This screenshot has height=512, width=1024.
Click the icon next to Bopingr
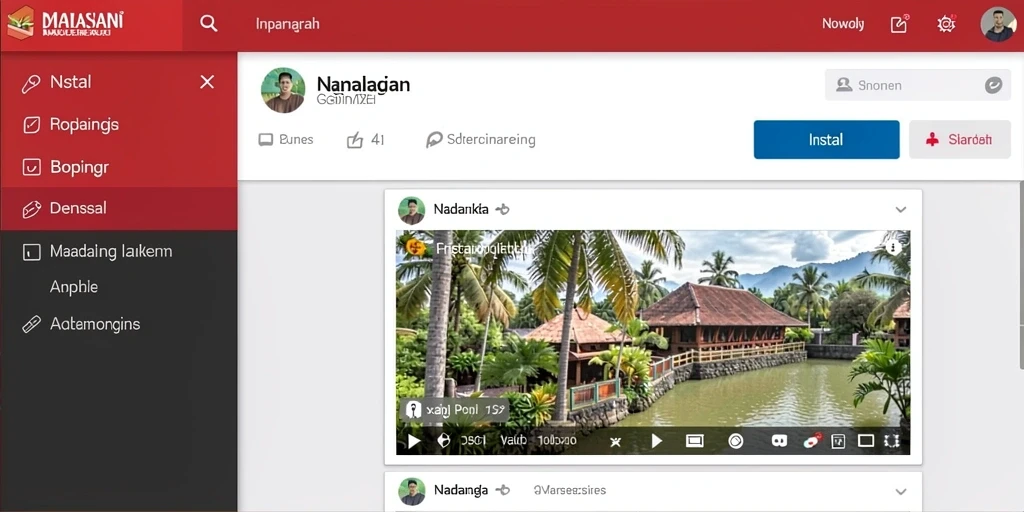click(31, 167)
